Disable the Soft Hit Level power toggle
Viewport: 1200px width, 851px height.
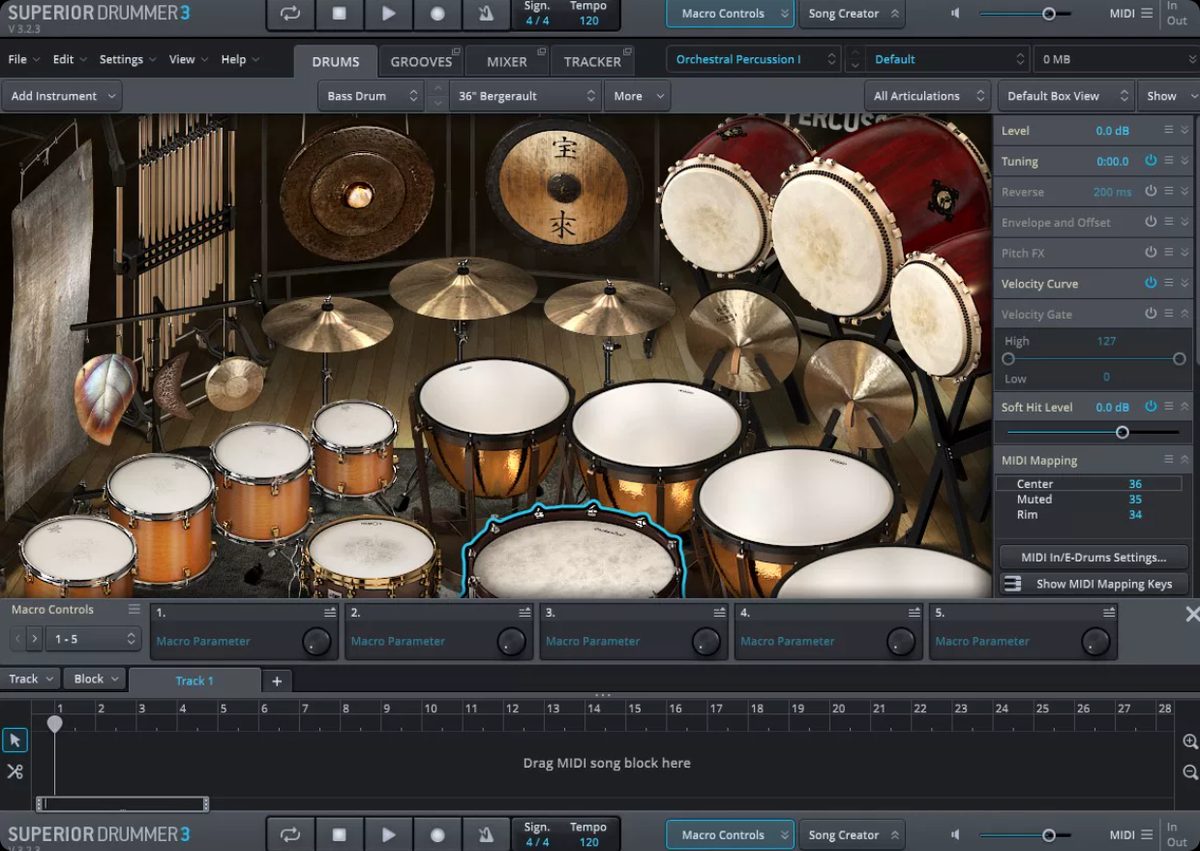tap(1150, 407)
